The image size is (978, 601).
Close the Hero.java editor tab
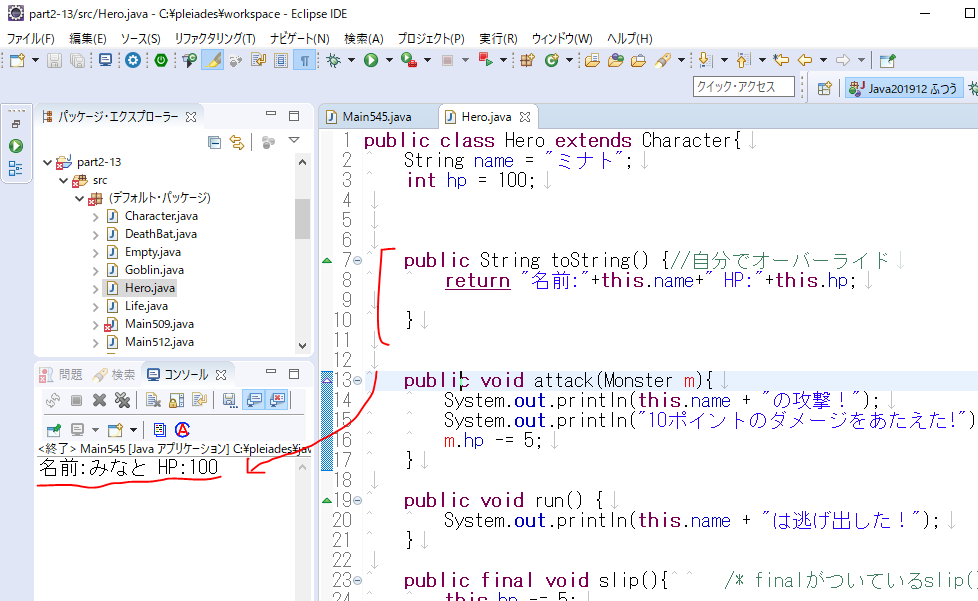tap(525, 117)
